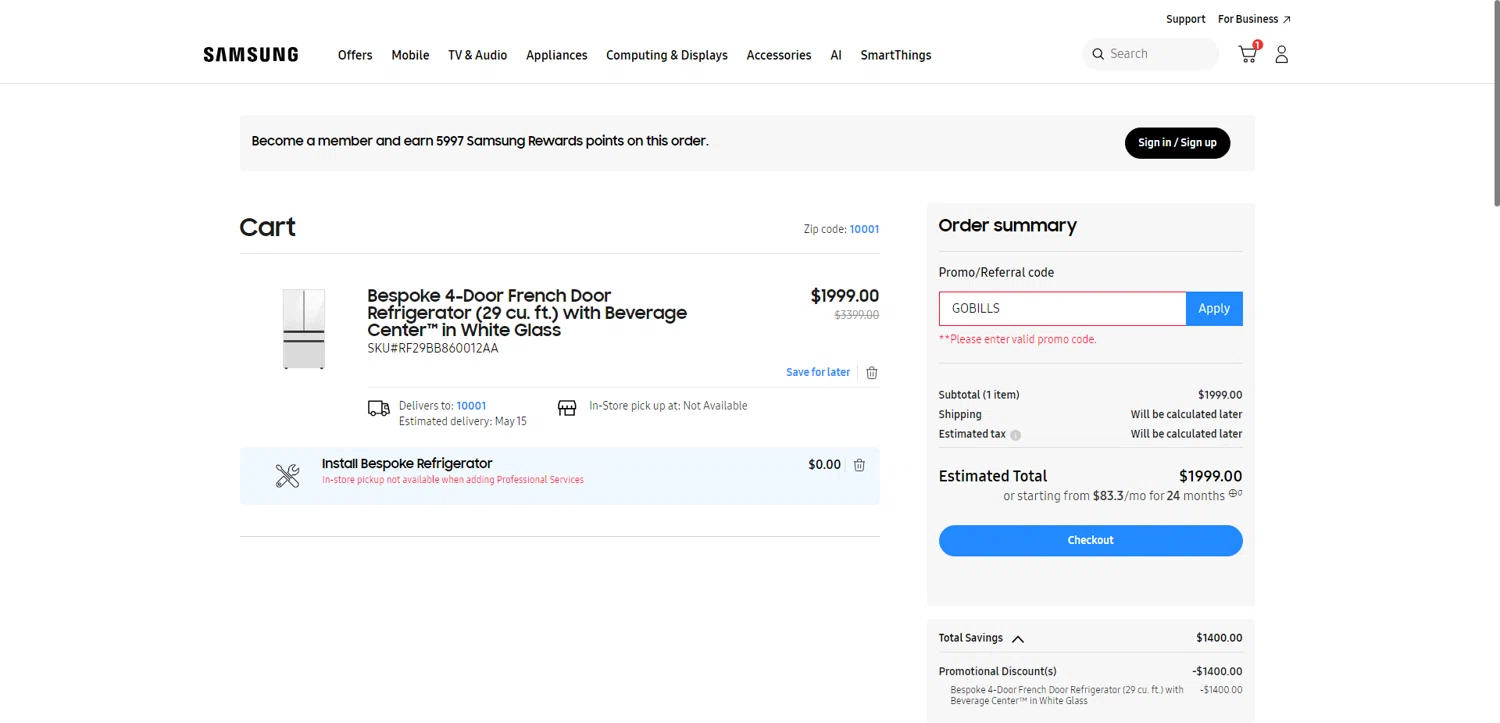Proceed to Checkout
1500x723 pixels.
1091,541
